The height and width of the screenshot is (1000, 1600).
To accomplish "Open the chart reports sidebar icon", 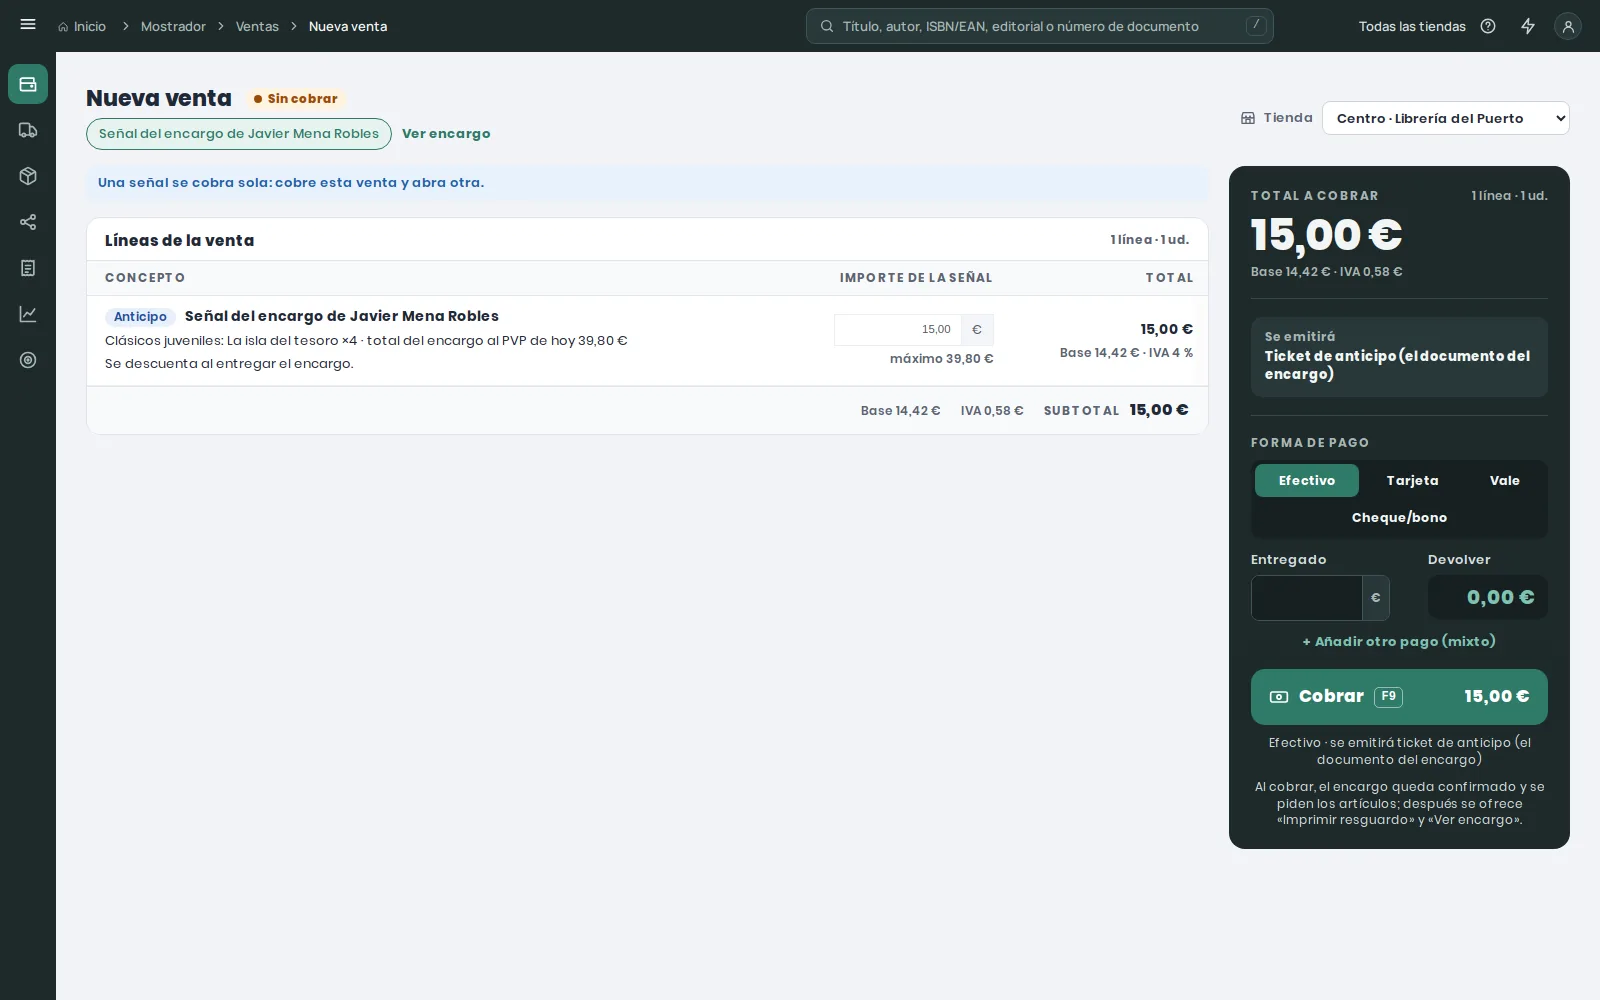I will [x=28, y=314].
